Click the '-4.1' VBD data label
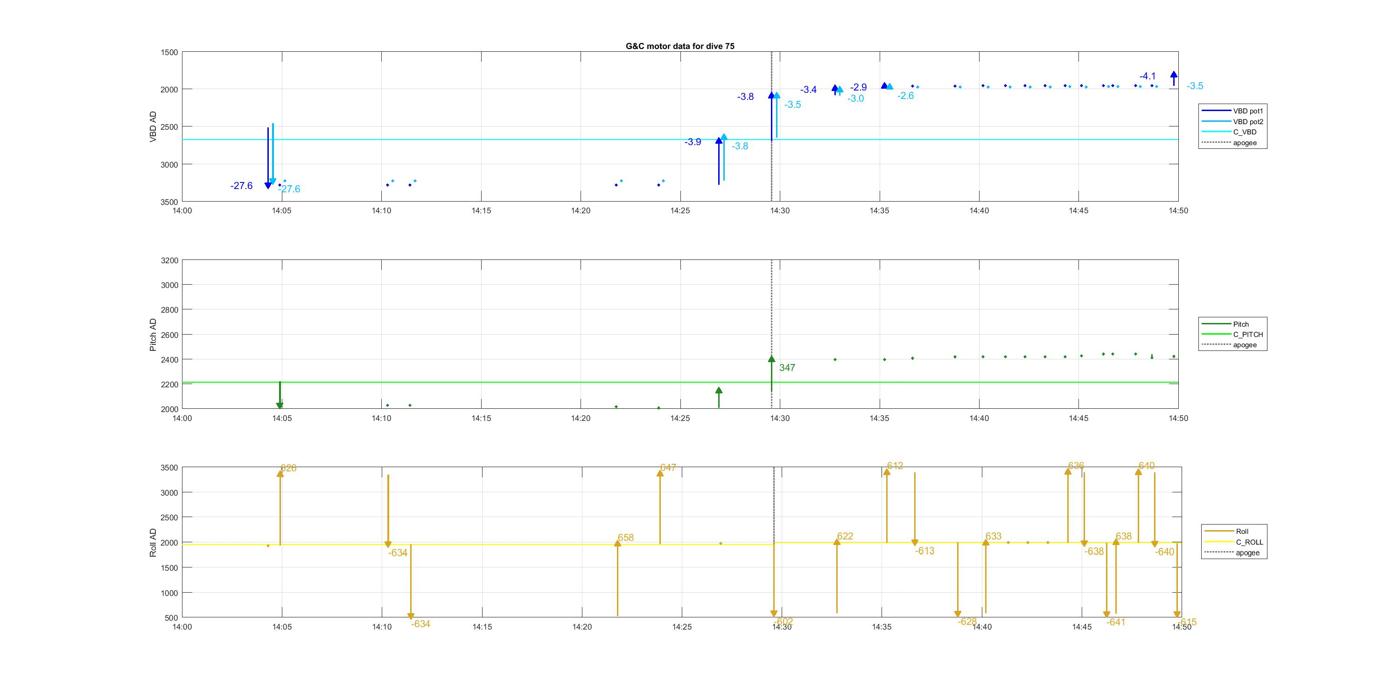The height and width of the screenshot is (693, 1400). pyautogui.click(x=1148, y=76)
